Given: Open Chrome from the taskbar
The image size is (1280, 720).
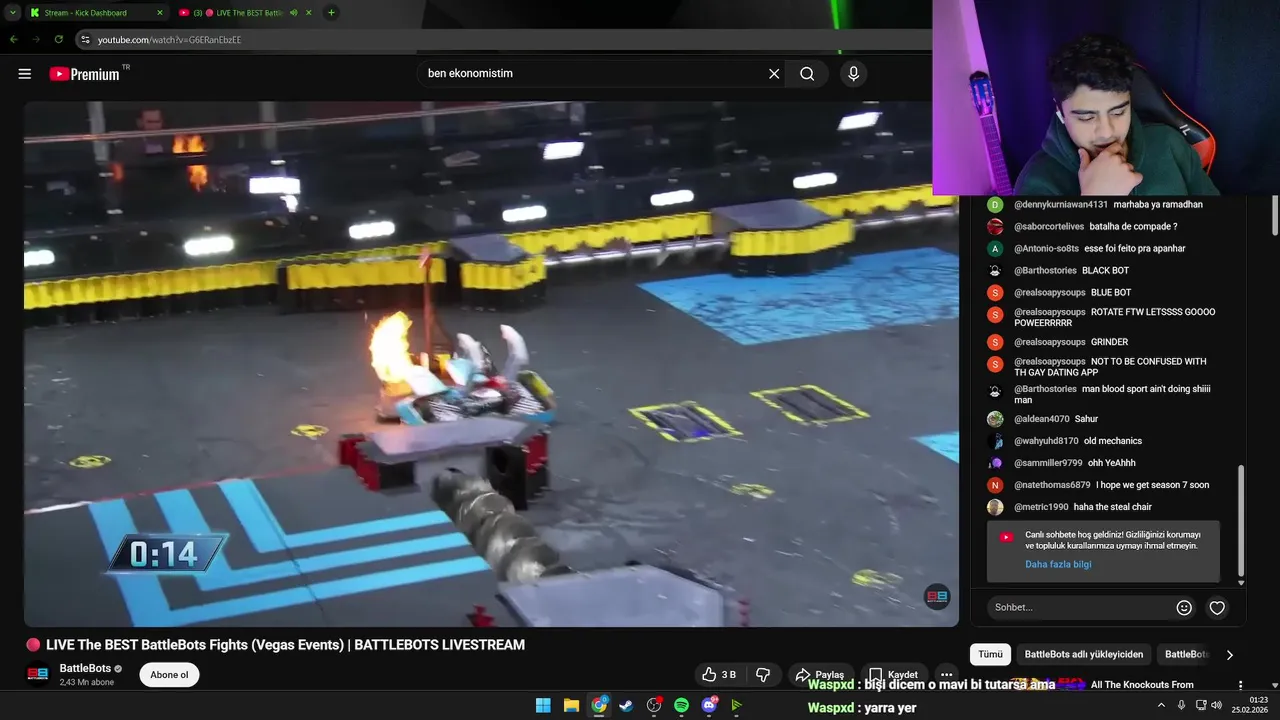Looking at the screenshot, I should (x=599, y=705).
